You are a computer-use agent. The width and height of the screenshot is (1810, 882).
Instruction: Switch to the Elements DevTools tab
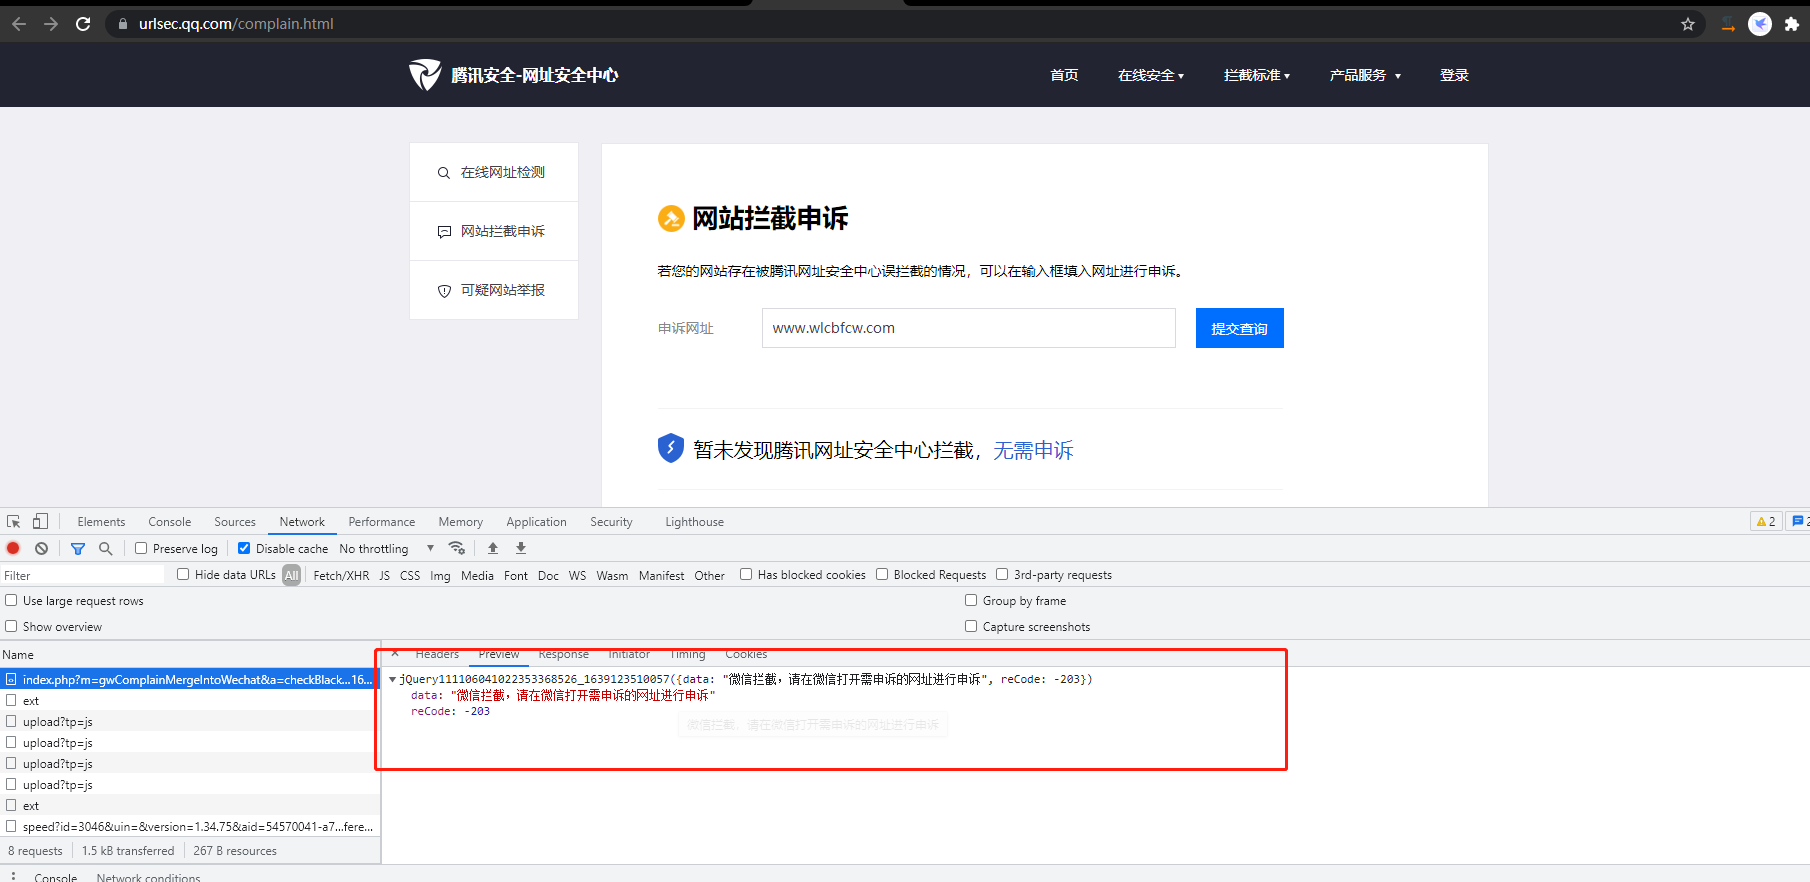[x=101, y=522]
